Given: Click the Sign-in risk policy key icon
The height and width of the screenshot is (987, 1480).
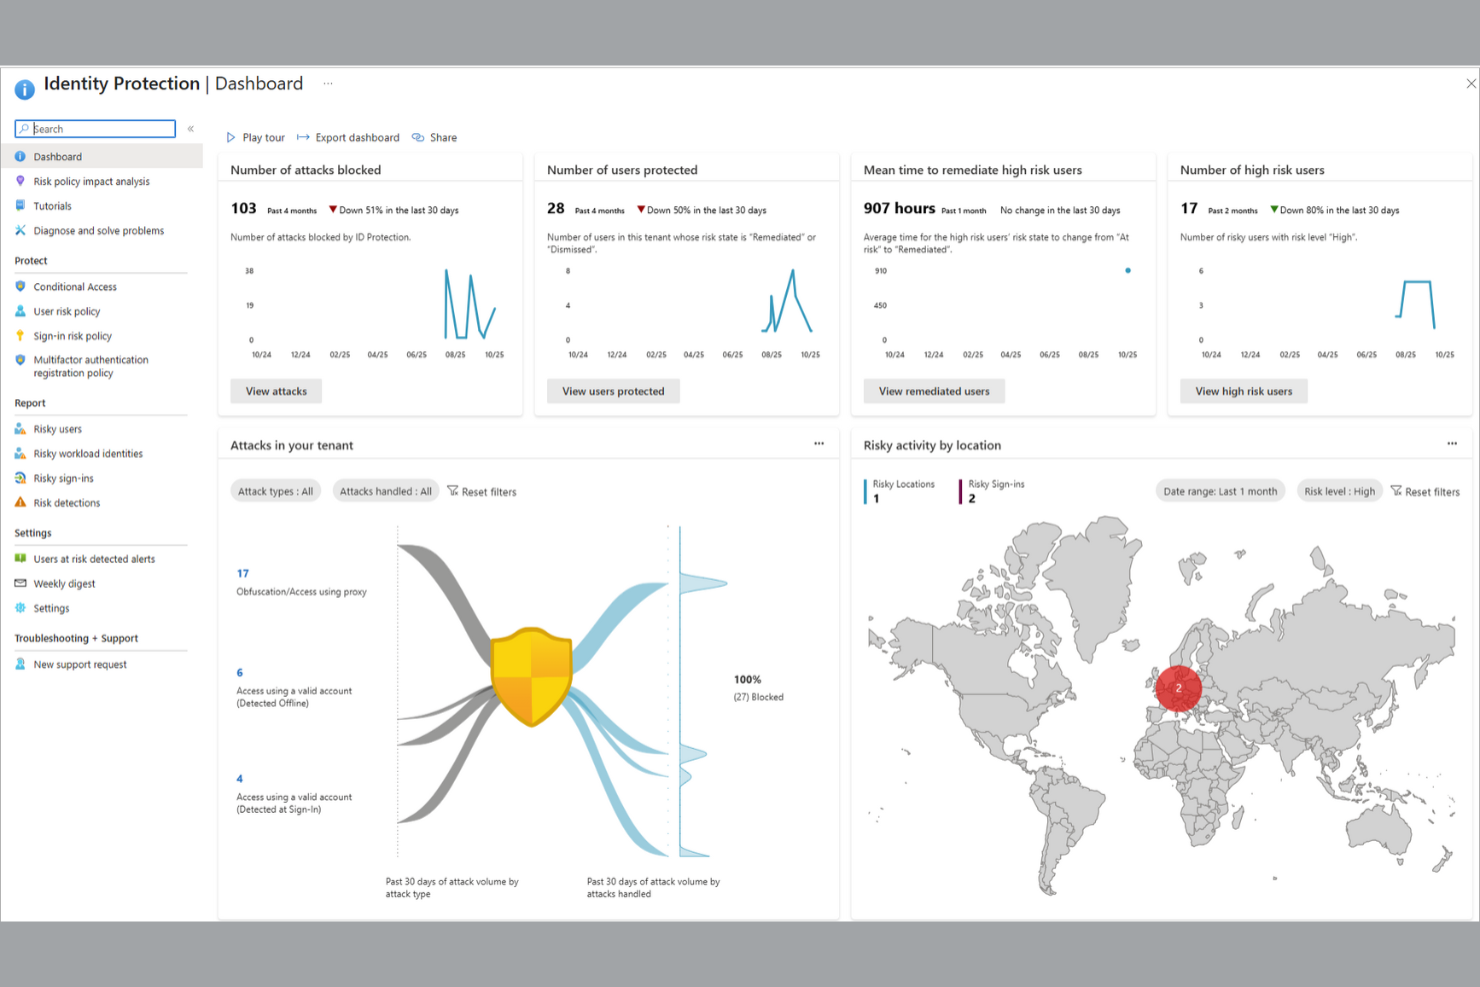Looking at the screenshot, I should coord(20,336).
